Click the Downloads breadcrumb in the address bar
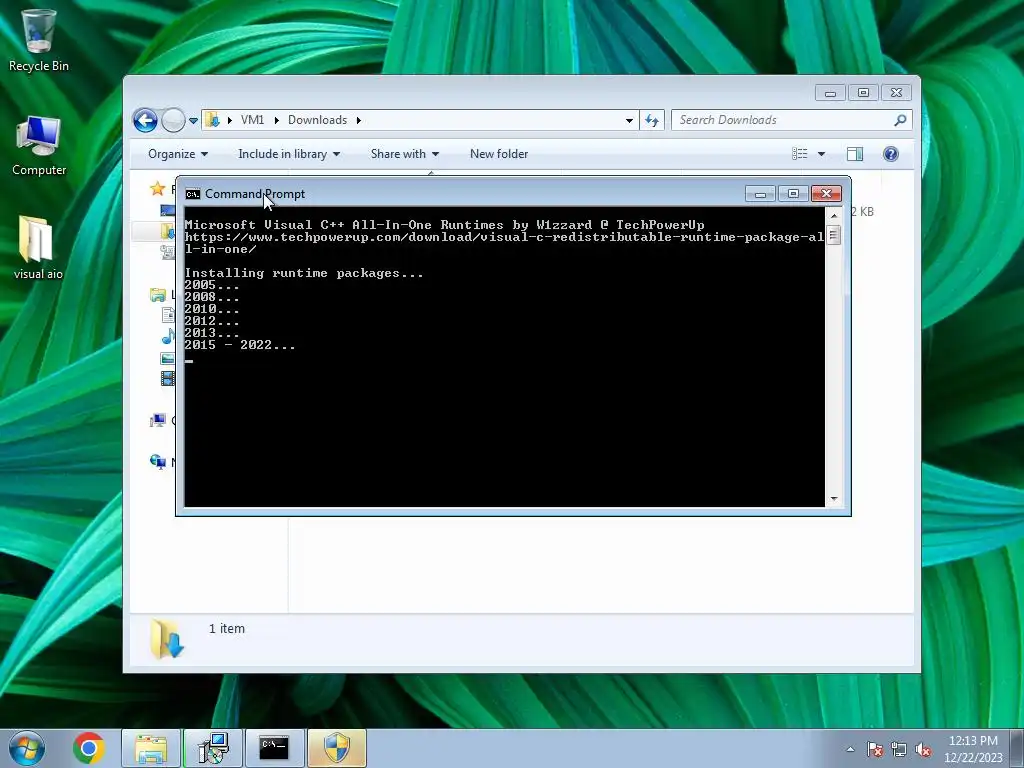The width and height of the screenshot is (1024, 768). click(x=317, y=120)
